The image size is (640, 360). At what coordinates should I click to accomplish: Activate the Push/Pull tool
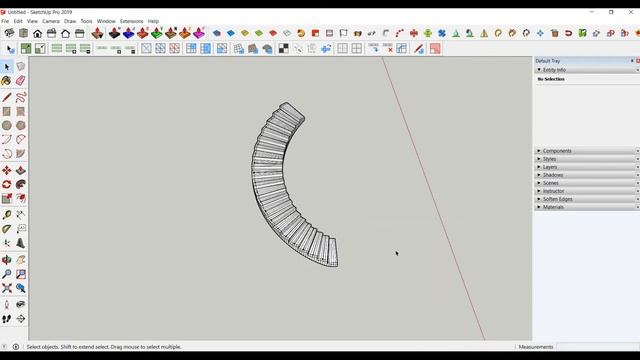[21, 170]
